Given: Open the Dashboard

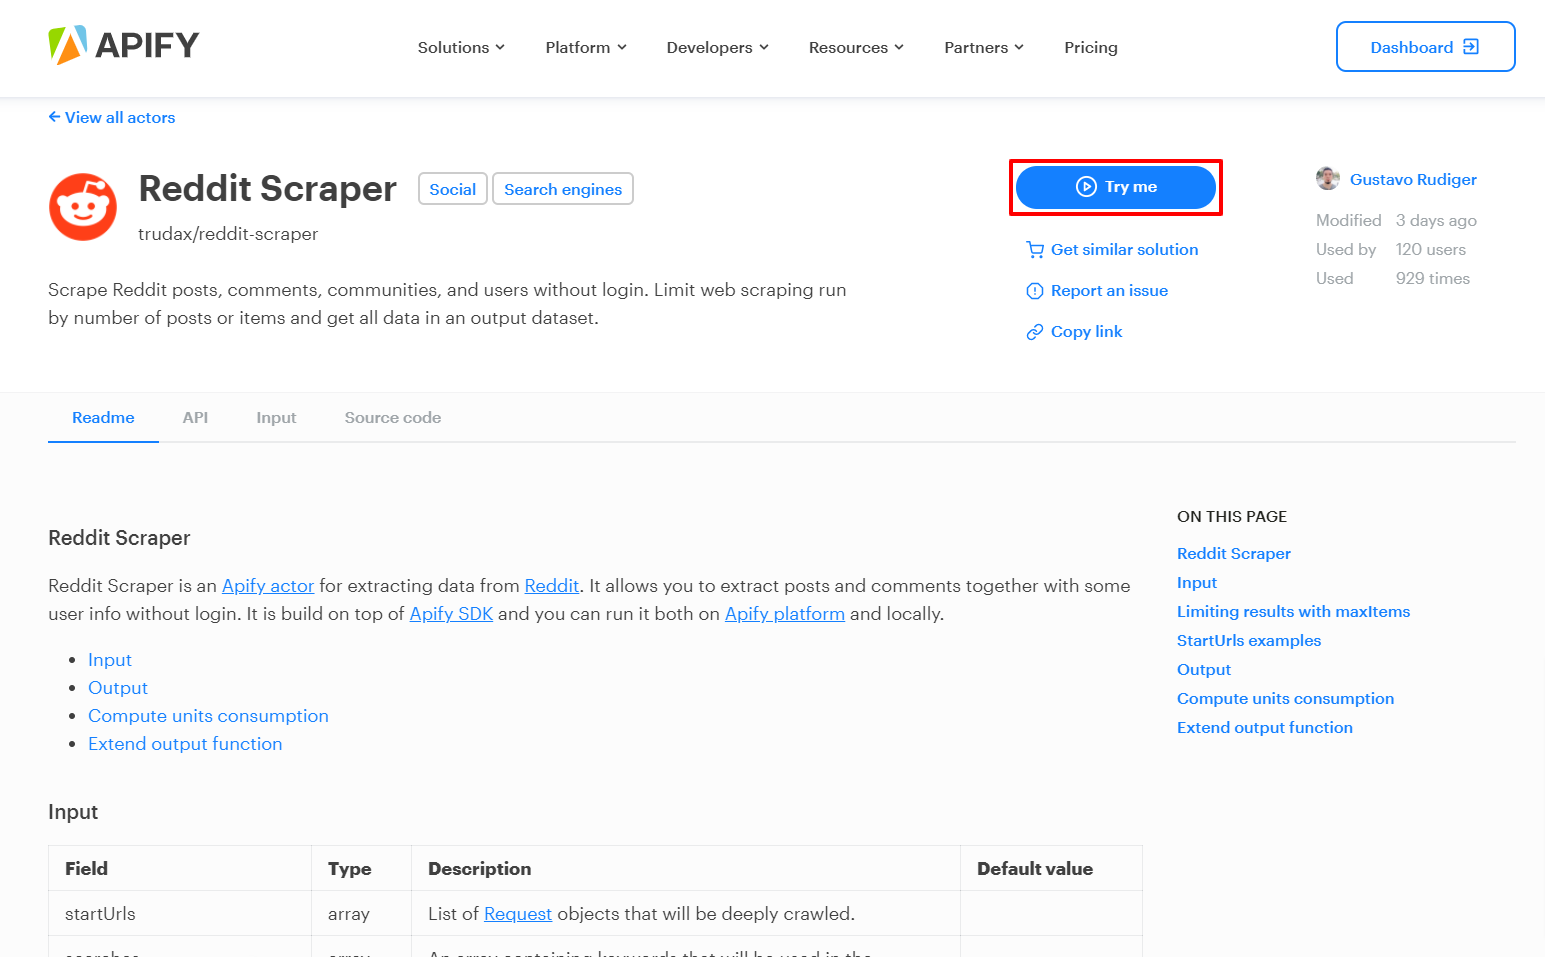Looking at the screenshot, I should click(x=1425, y=47).
